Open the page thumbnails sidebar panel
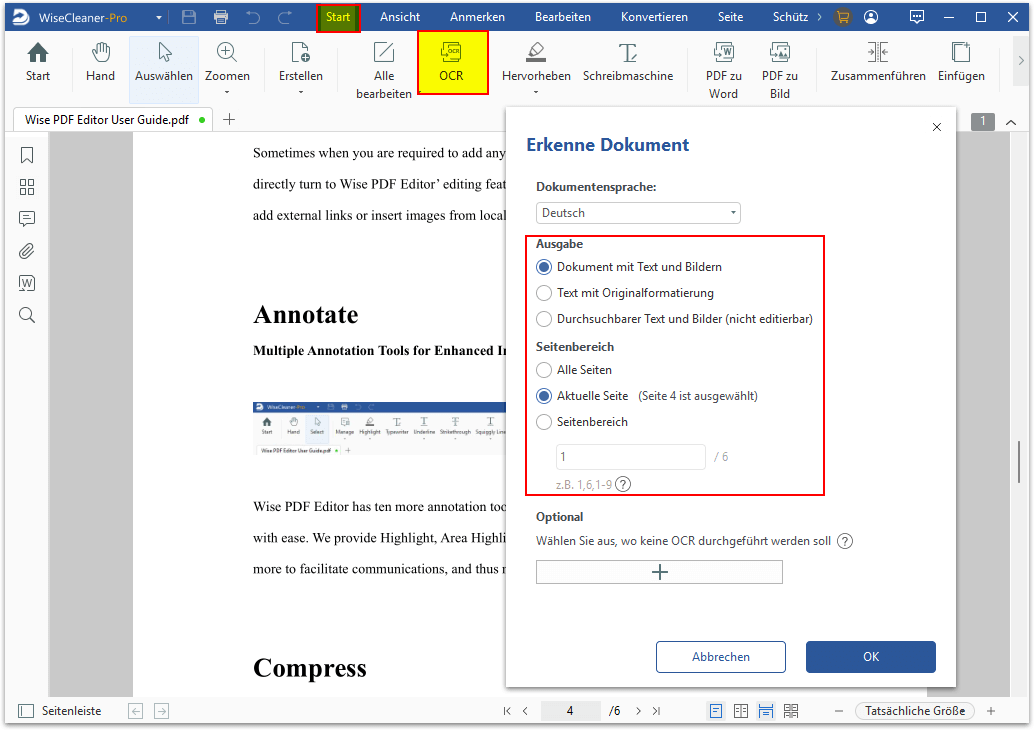Image resolution: width=1034 pixels, height=730 pixels. click(x=27, y=187)
